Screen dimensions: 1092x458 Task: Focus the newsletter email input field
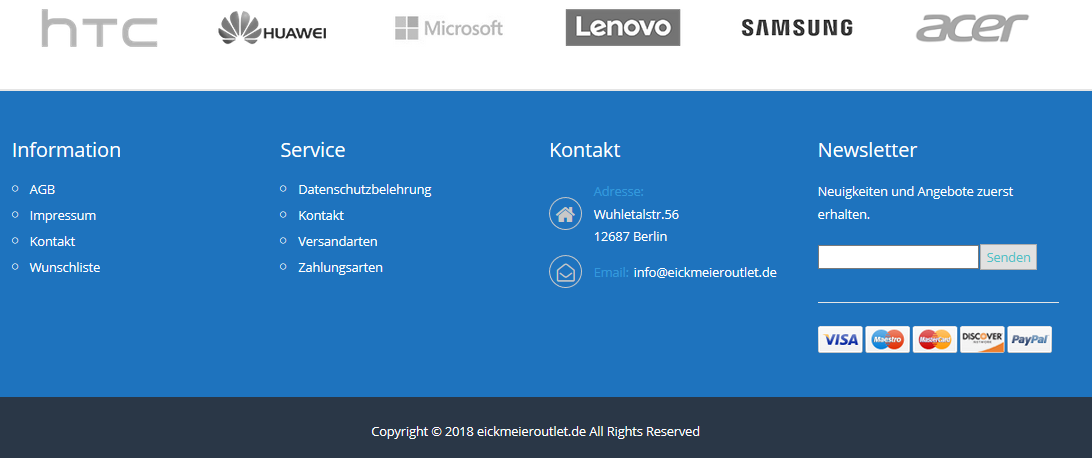click(898, 257)
